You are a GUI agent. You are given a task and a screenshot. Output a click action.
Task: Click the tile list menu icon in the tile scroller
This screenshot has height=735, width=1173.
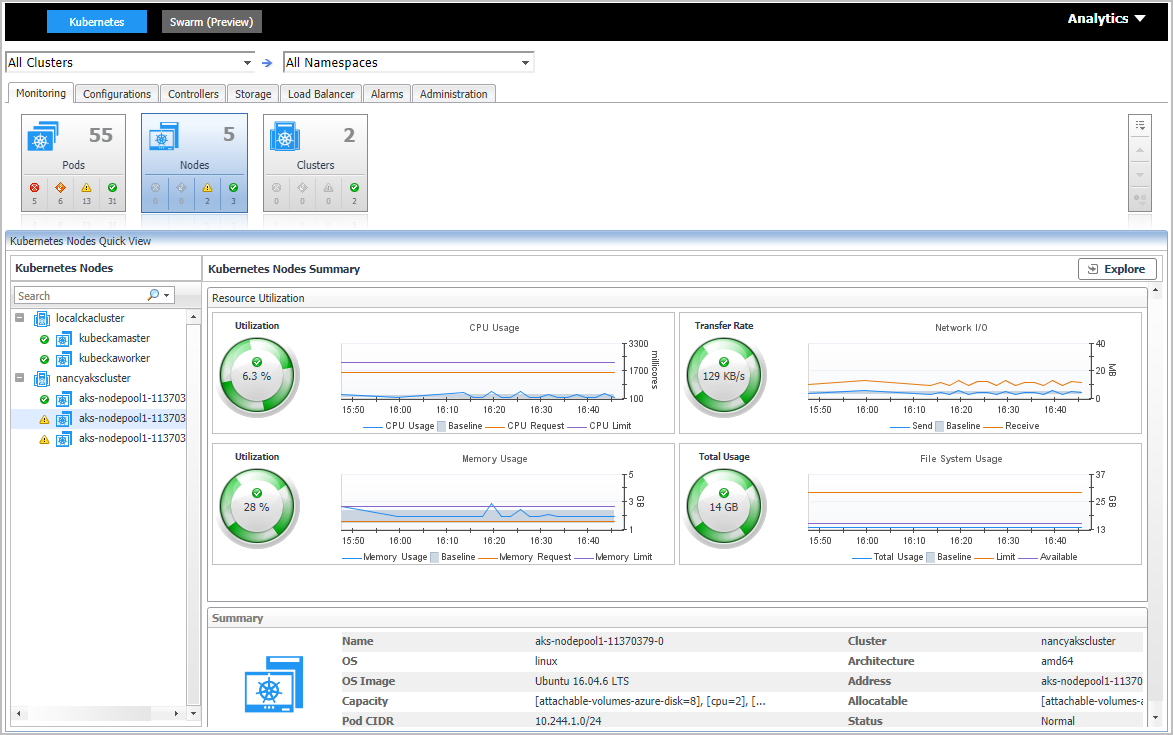(1140, 126)
